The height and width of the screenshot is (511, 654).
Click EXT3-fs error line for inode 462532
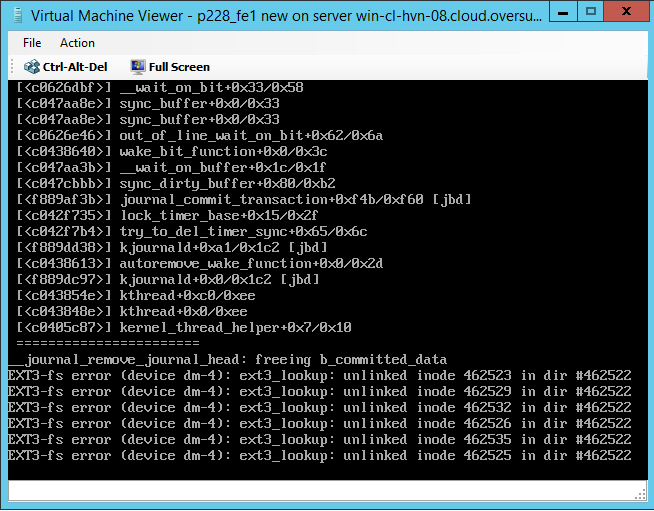(319, 408)
